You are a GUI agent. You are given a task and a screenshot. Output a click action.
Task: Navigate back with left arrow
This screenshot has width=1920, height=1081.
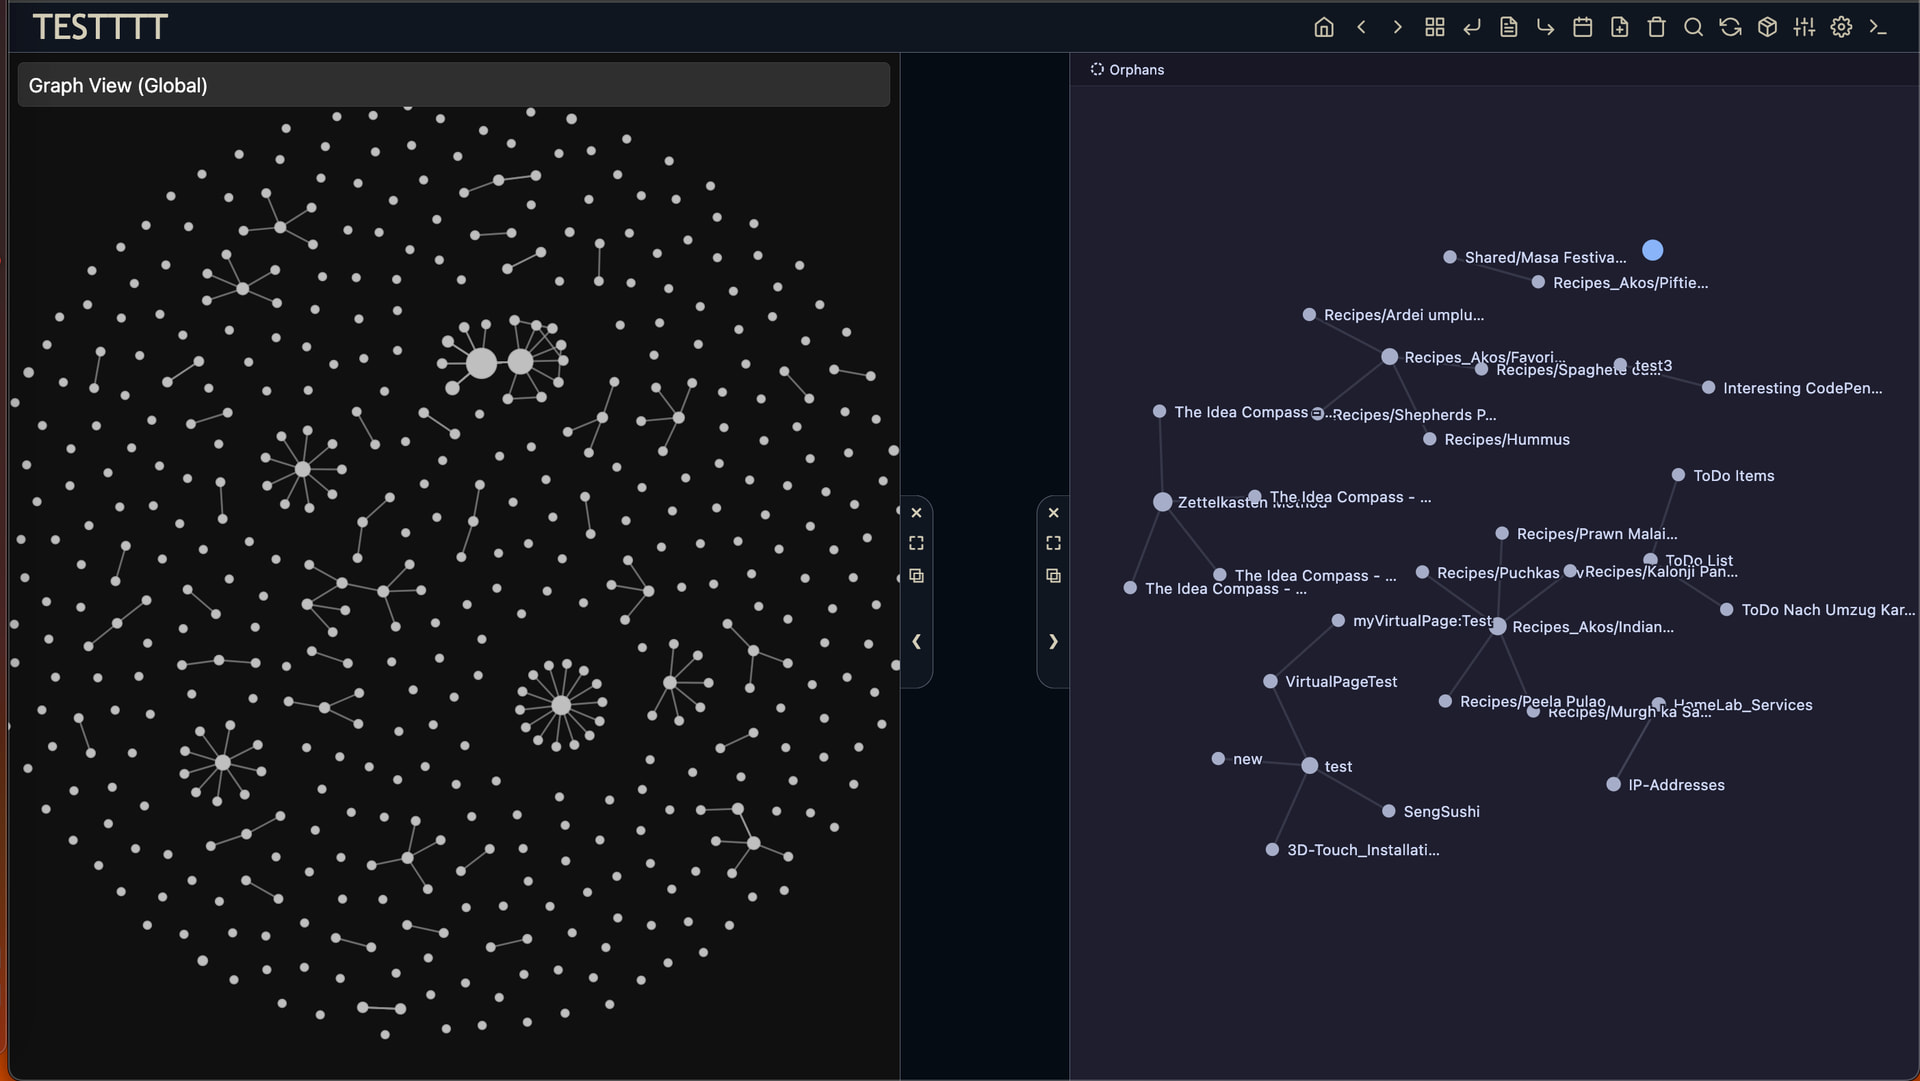(1361, 27)
